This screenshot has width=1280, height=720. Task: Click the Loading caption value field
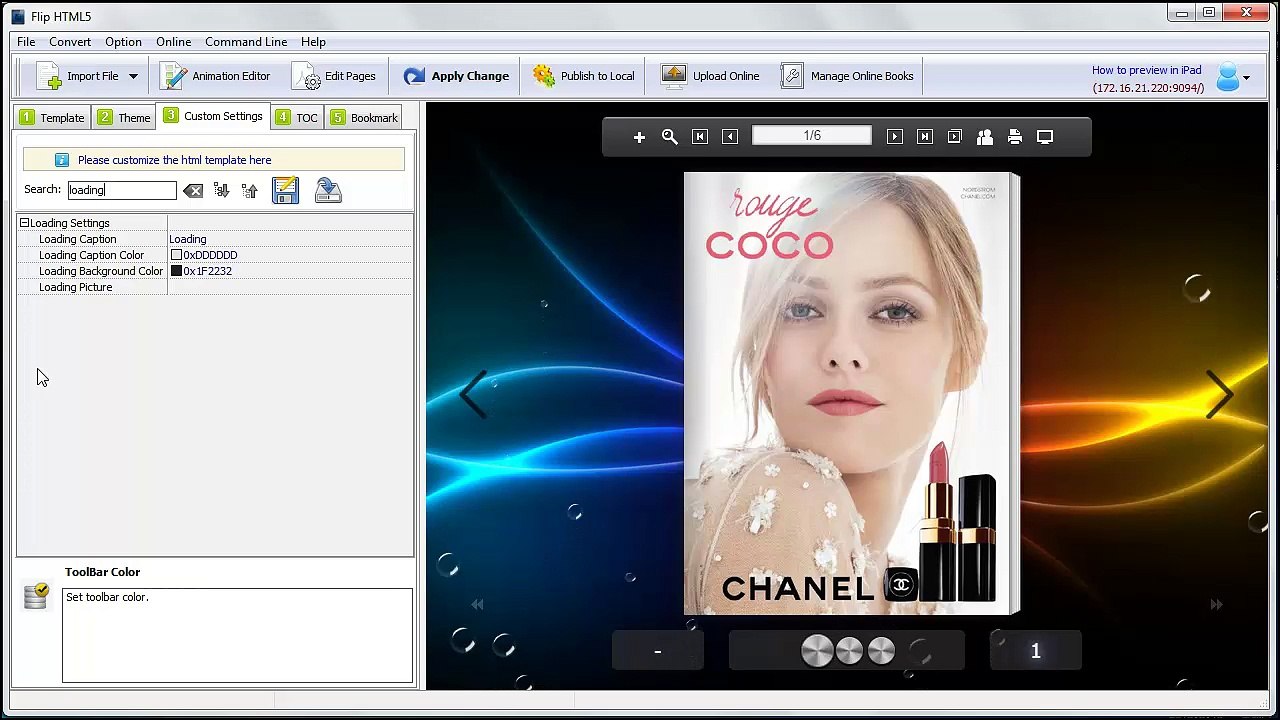(x=290, y=239)
